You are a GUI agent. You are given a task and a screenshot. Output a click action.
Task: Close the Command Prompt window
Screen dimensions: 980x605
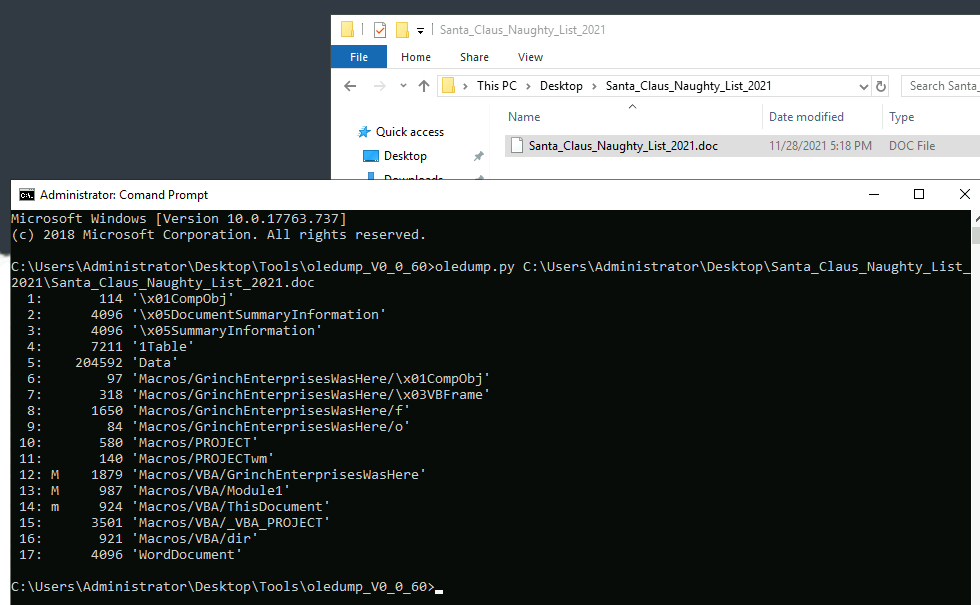tap(964, 194)
